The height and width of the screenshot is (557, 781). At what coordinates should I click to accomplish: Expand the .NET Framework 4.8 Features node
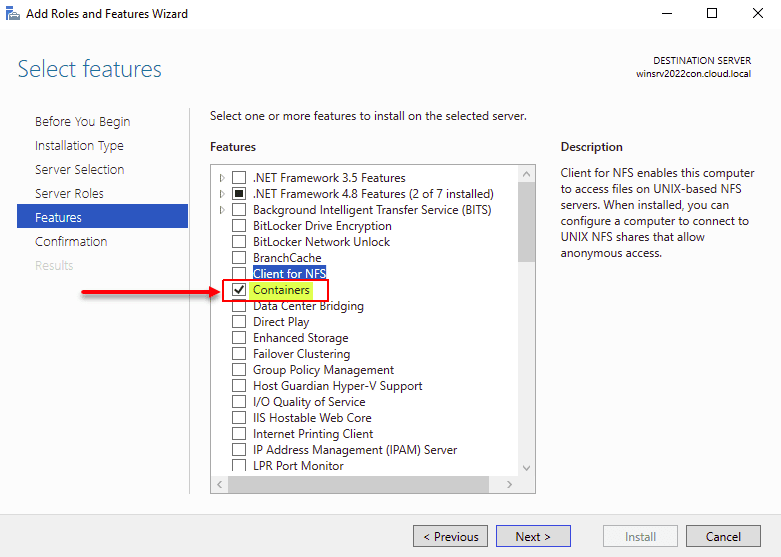click(x=222, y=194)
